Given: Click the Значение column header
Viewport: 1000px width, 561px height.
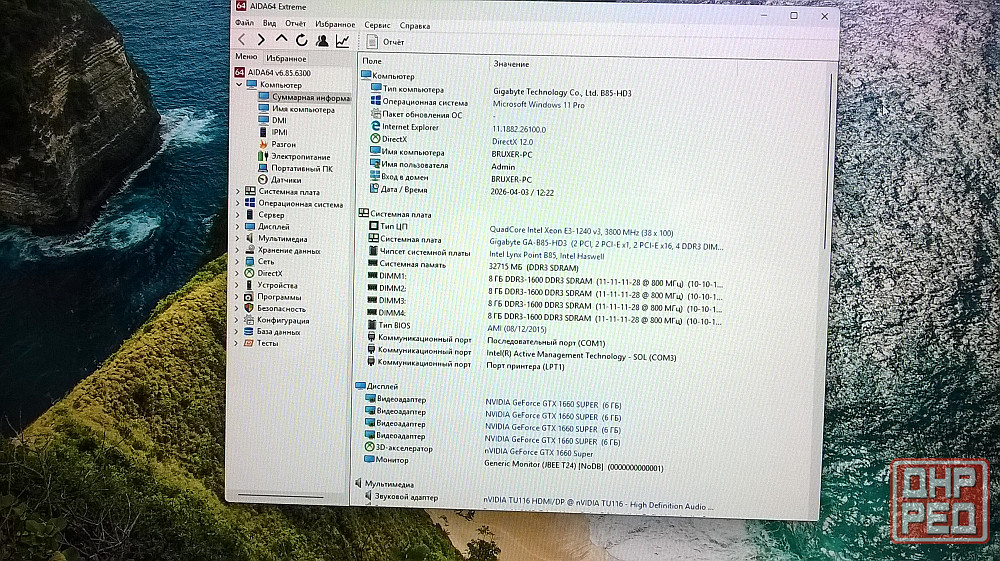Looking at the screenshot, I should tap(511, 64).
